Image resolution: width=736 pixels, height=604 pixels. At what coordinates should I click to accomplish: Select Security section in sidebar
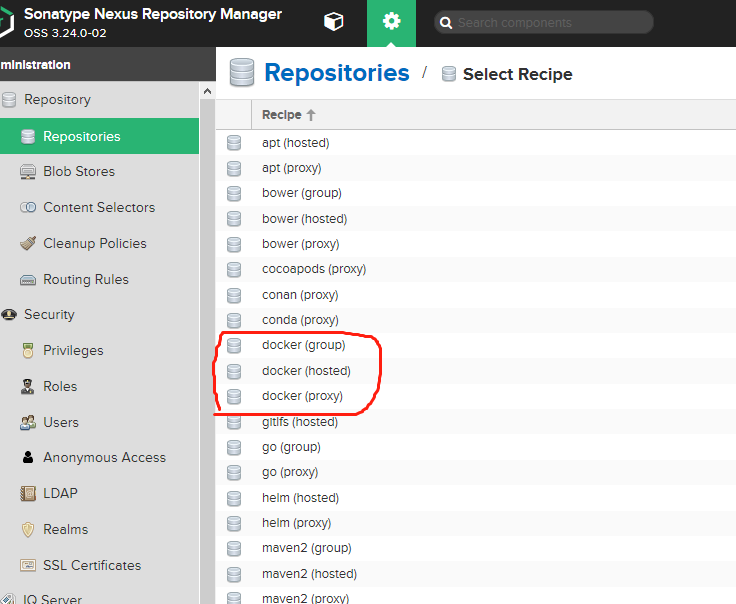coord(49,314)
